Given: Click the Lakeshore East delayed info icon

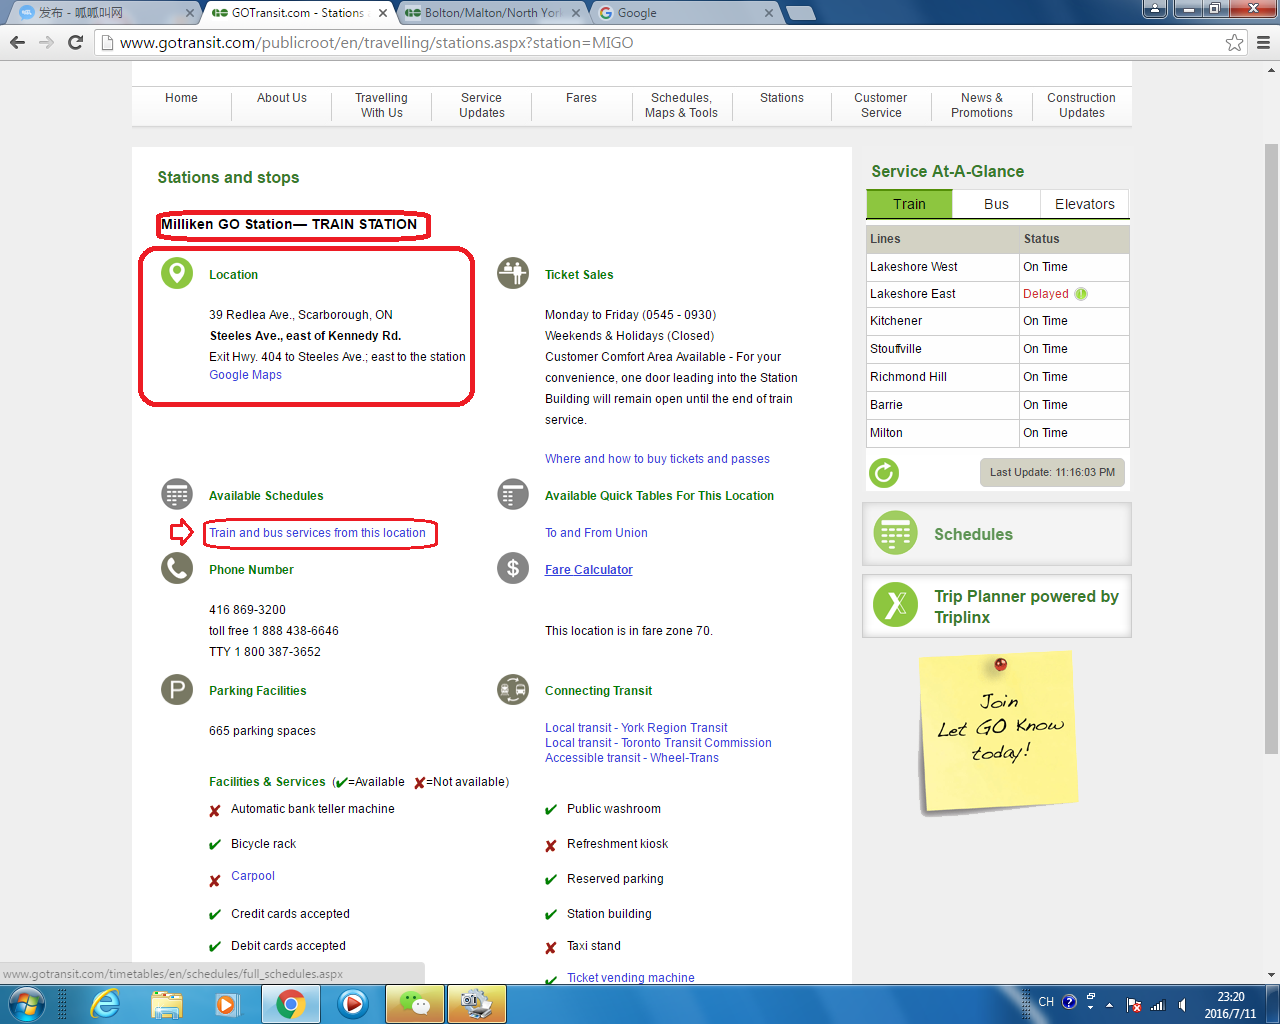Looking at the screenshot, I should click(x=1081, y=294).
